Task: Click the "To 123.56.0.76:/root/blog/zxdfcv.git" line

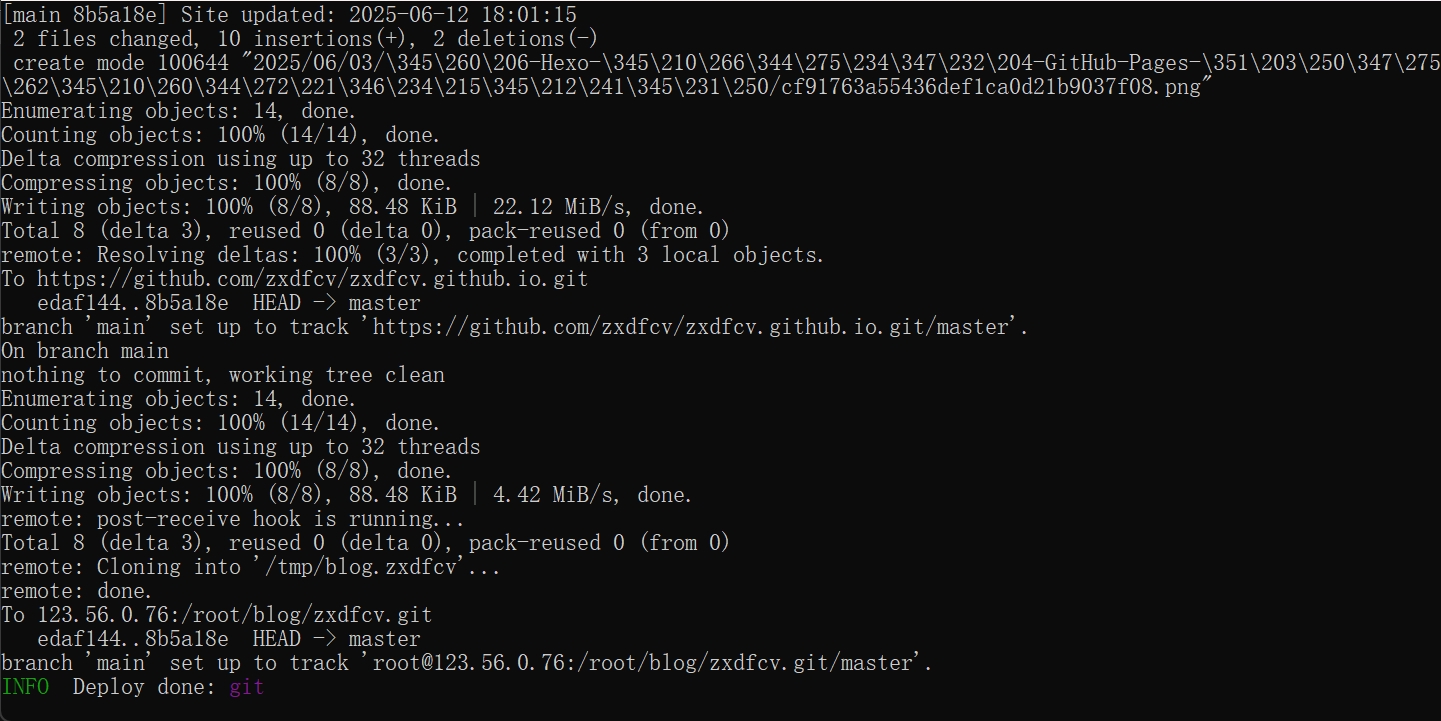Action: tap(217, 615)
